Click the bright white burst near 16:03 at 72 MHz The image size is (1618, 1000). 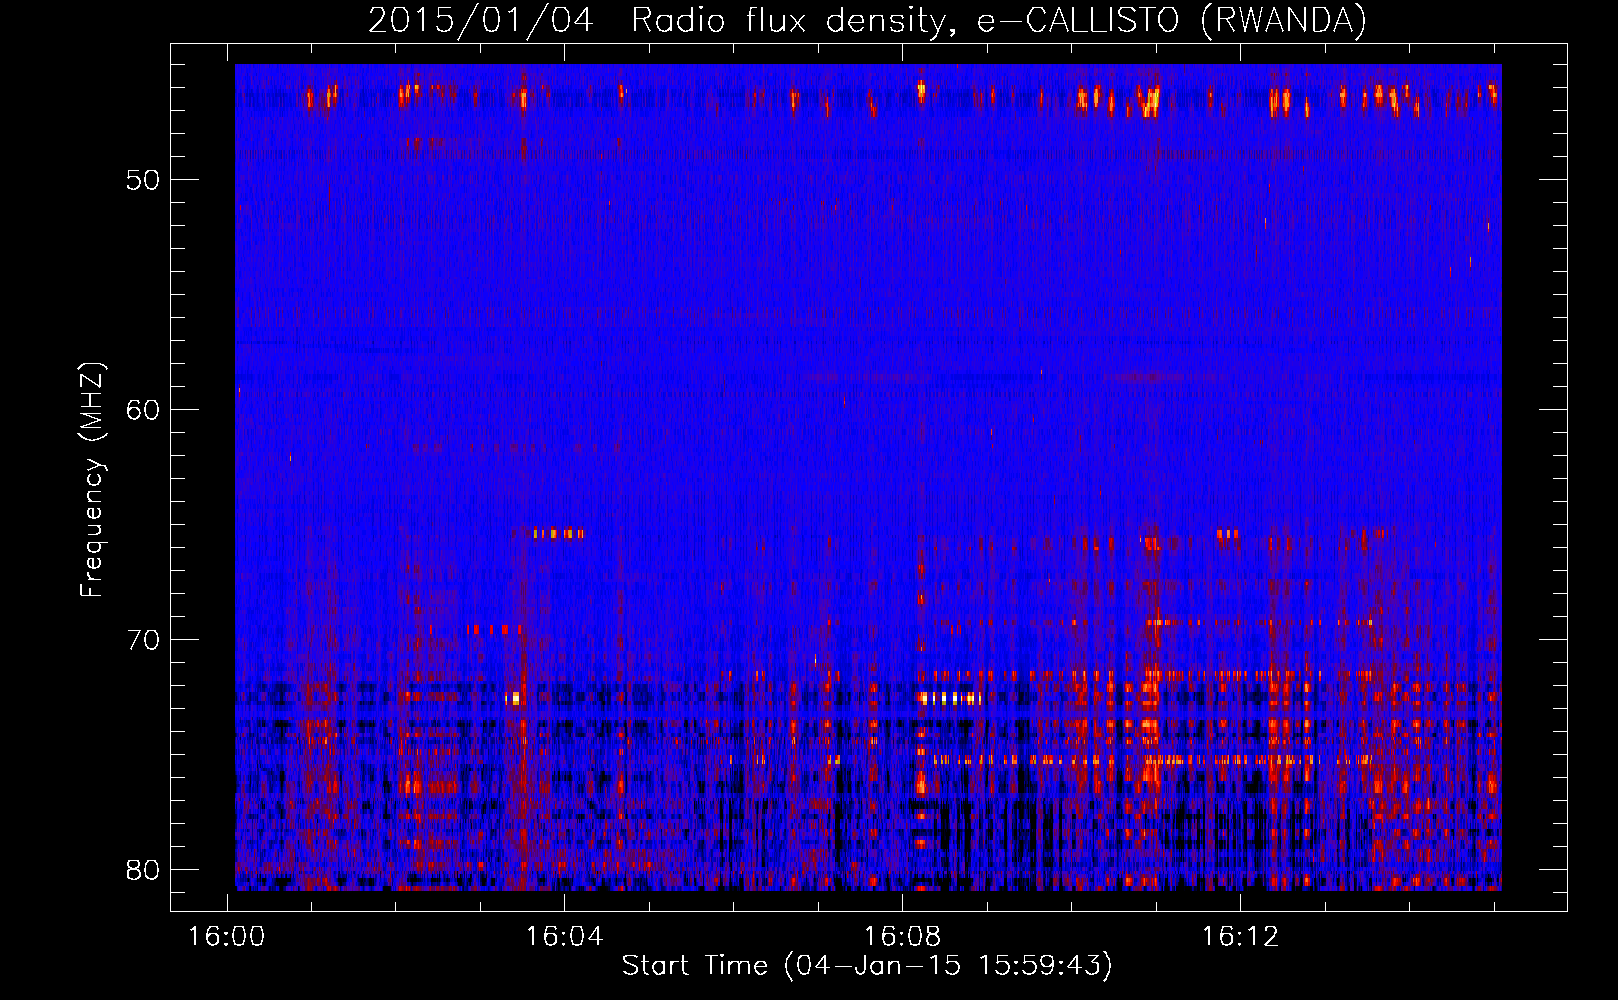514,698
